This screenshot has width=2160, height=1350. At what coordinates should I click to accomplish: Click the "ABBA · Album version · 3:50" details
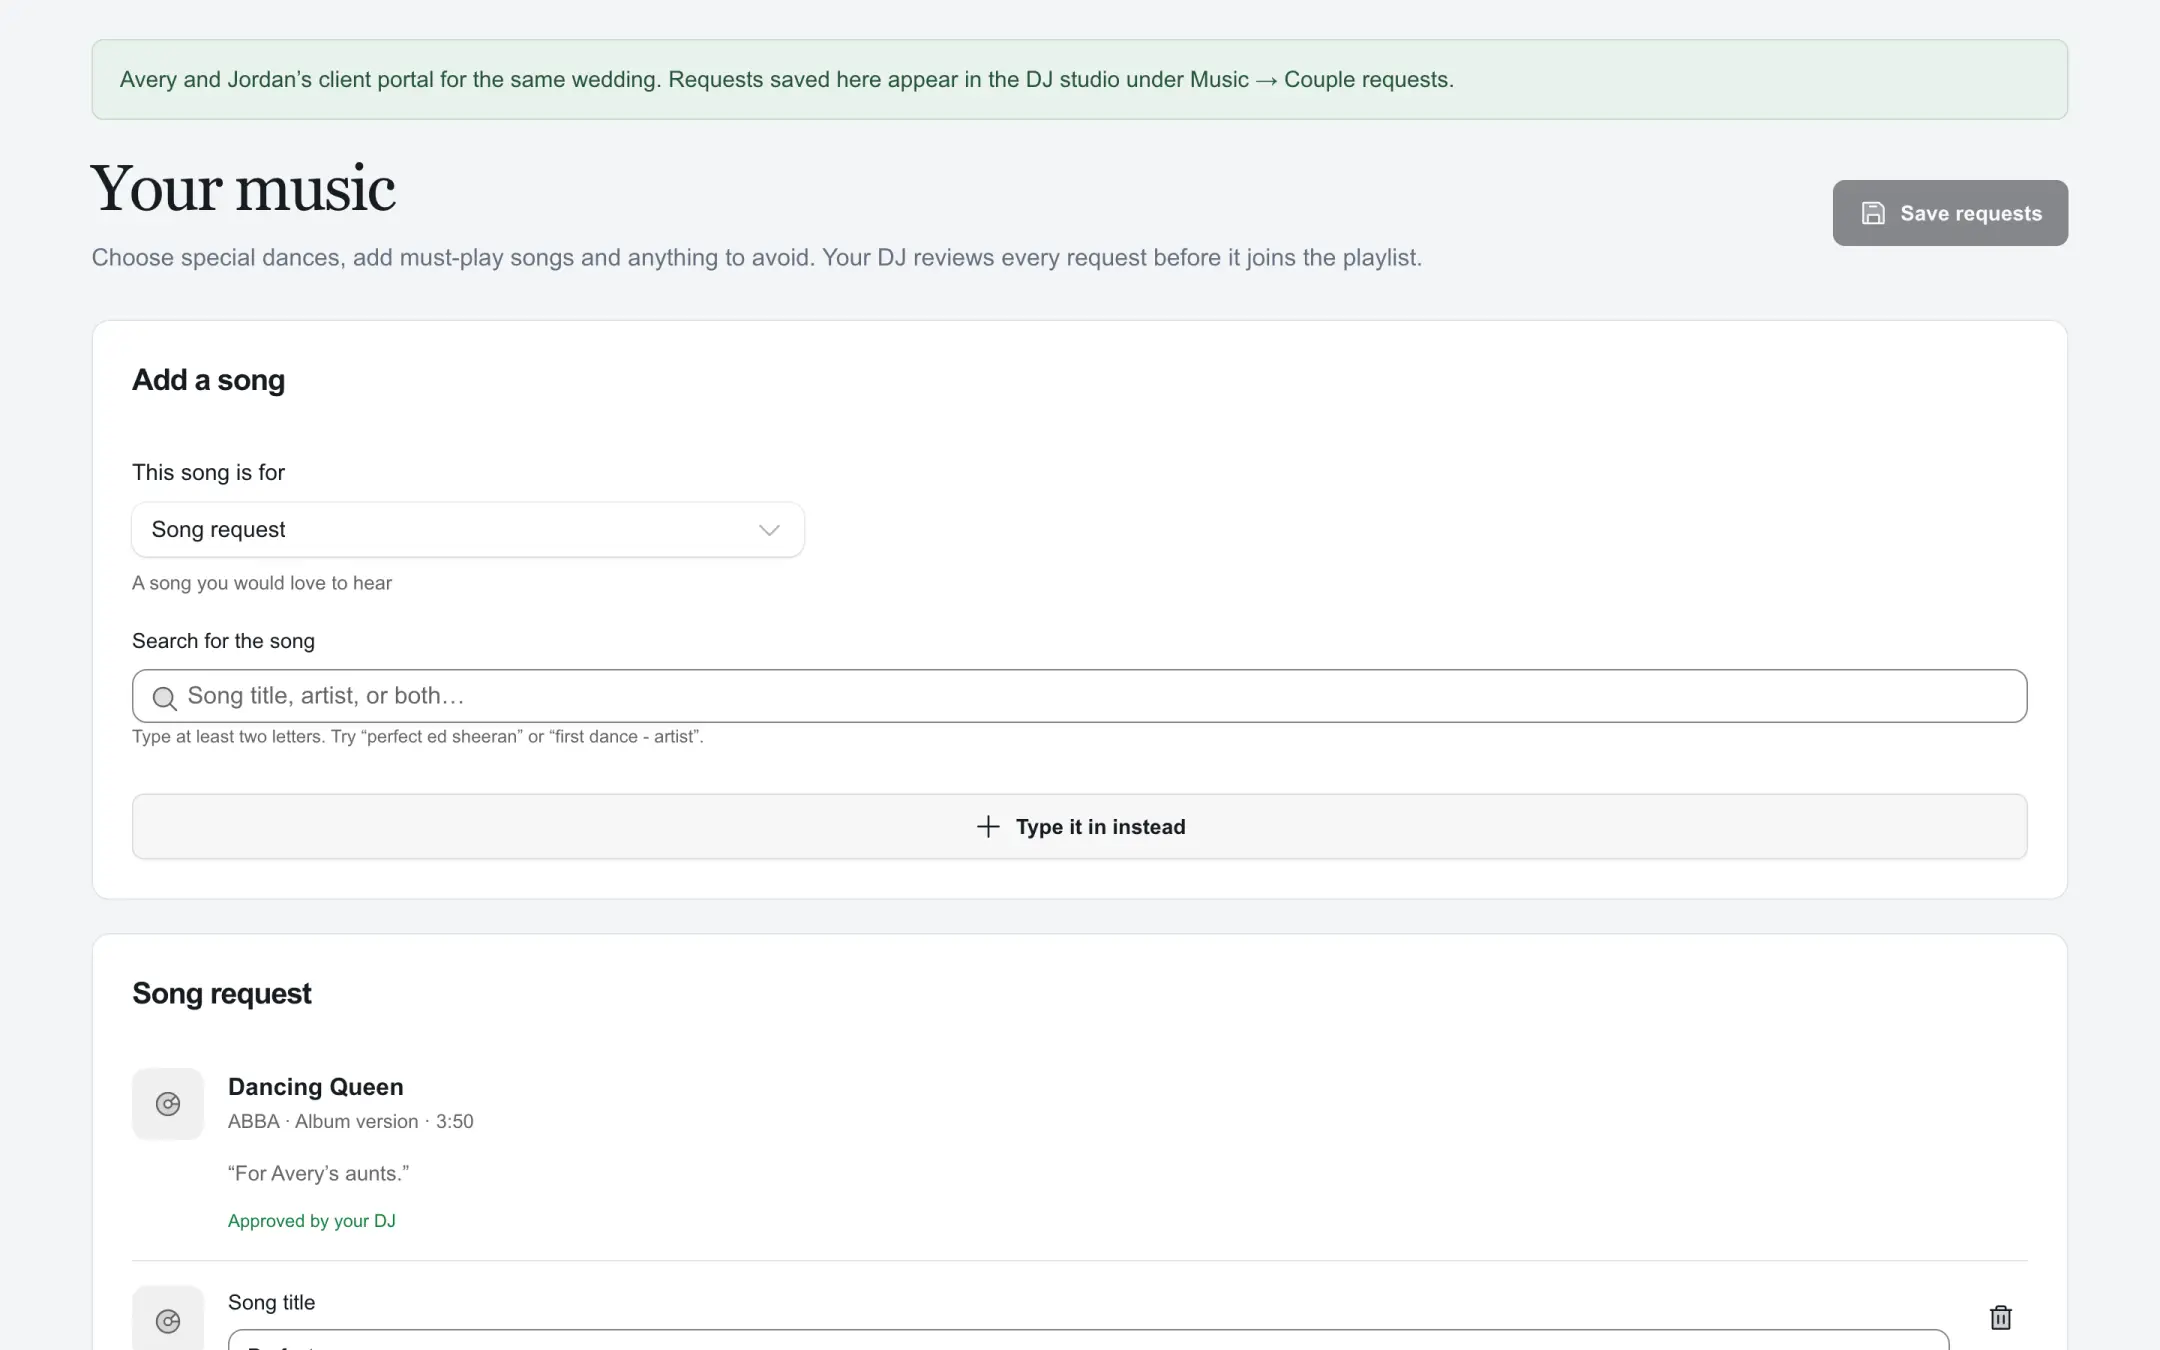coord(351,1122)
